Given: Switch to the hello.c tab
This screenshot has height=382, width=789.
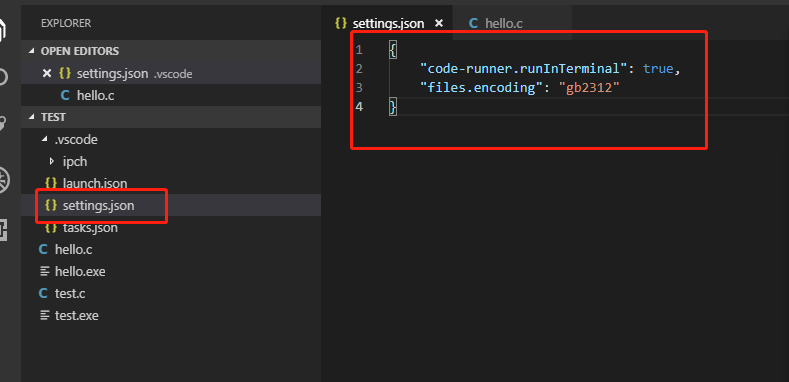Looking at the screenshot, I should (512, 23).
